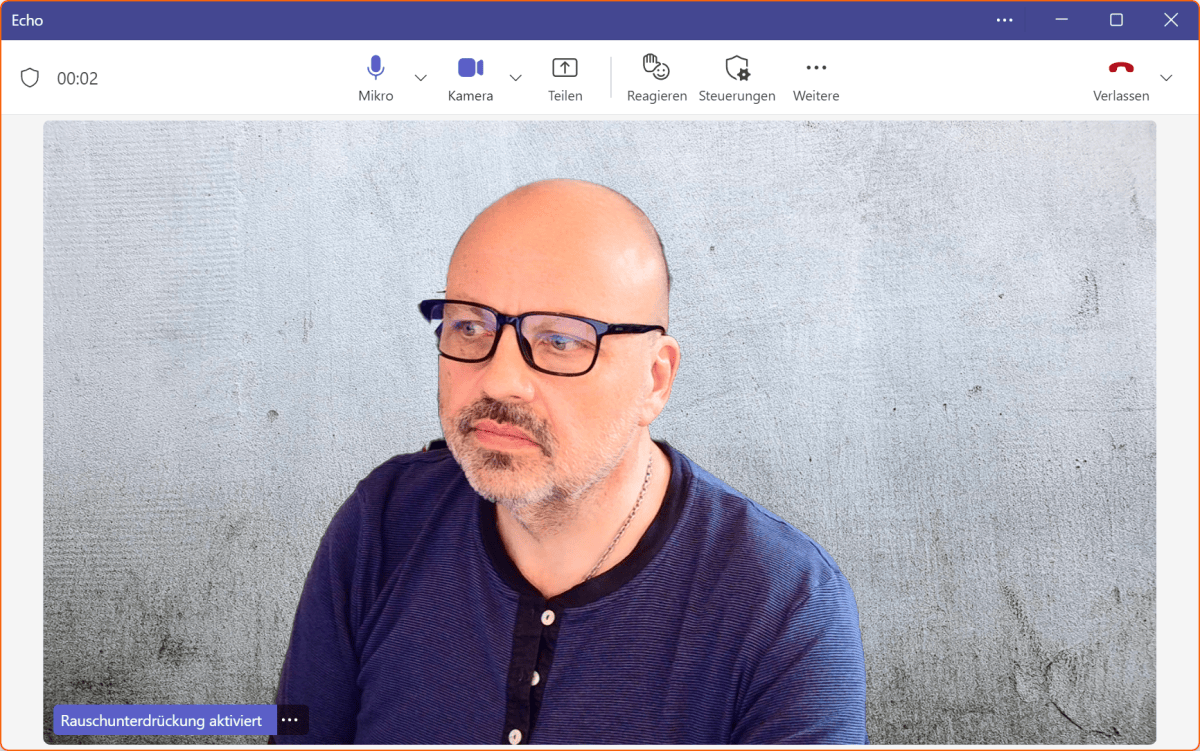Click the Echo window title

(28, 20)
